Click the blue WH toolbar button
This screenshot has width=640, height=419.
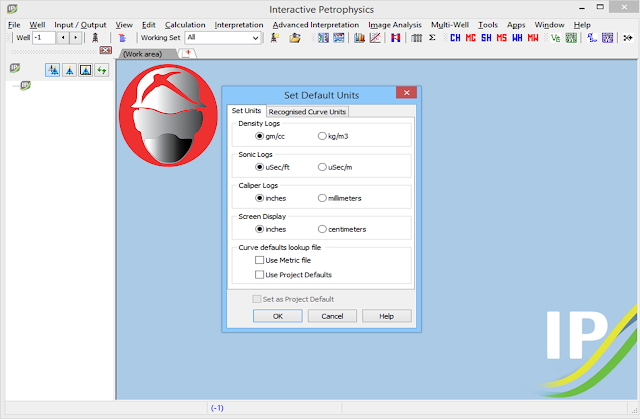click(x=517, y=38)
